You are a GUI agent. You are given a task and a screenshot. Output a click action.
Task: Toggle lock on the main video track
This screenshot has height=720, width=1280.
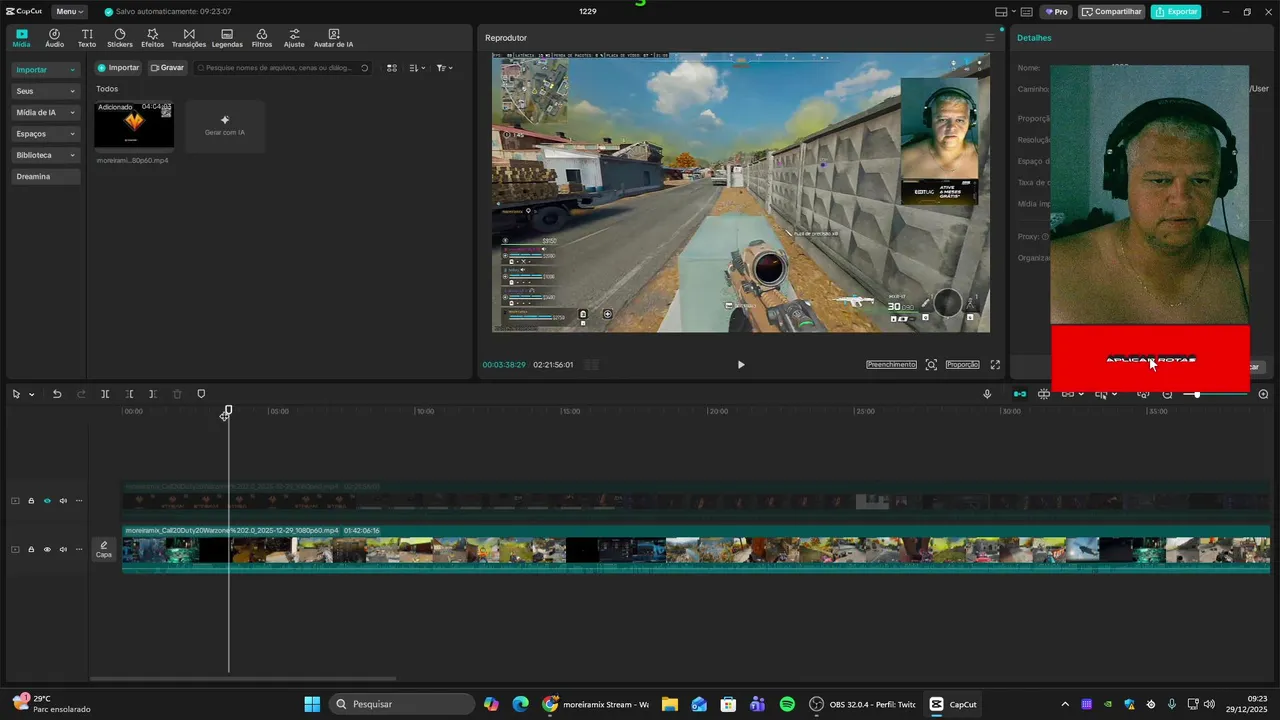click(x=31, y=549)
